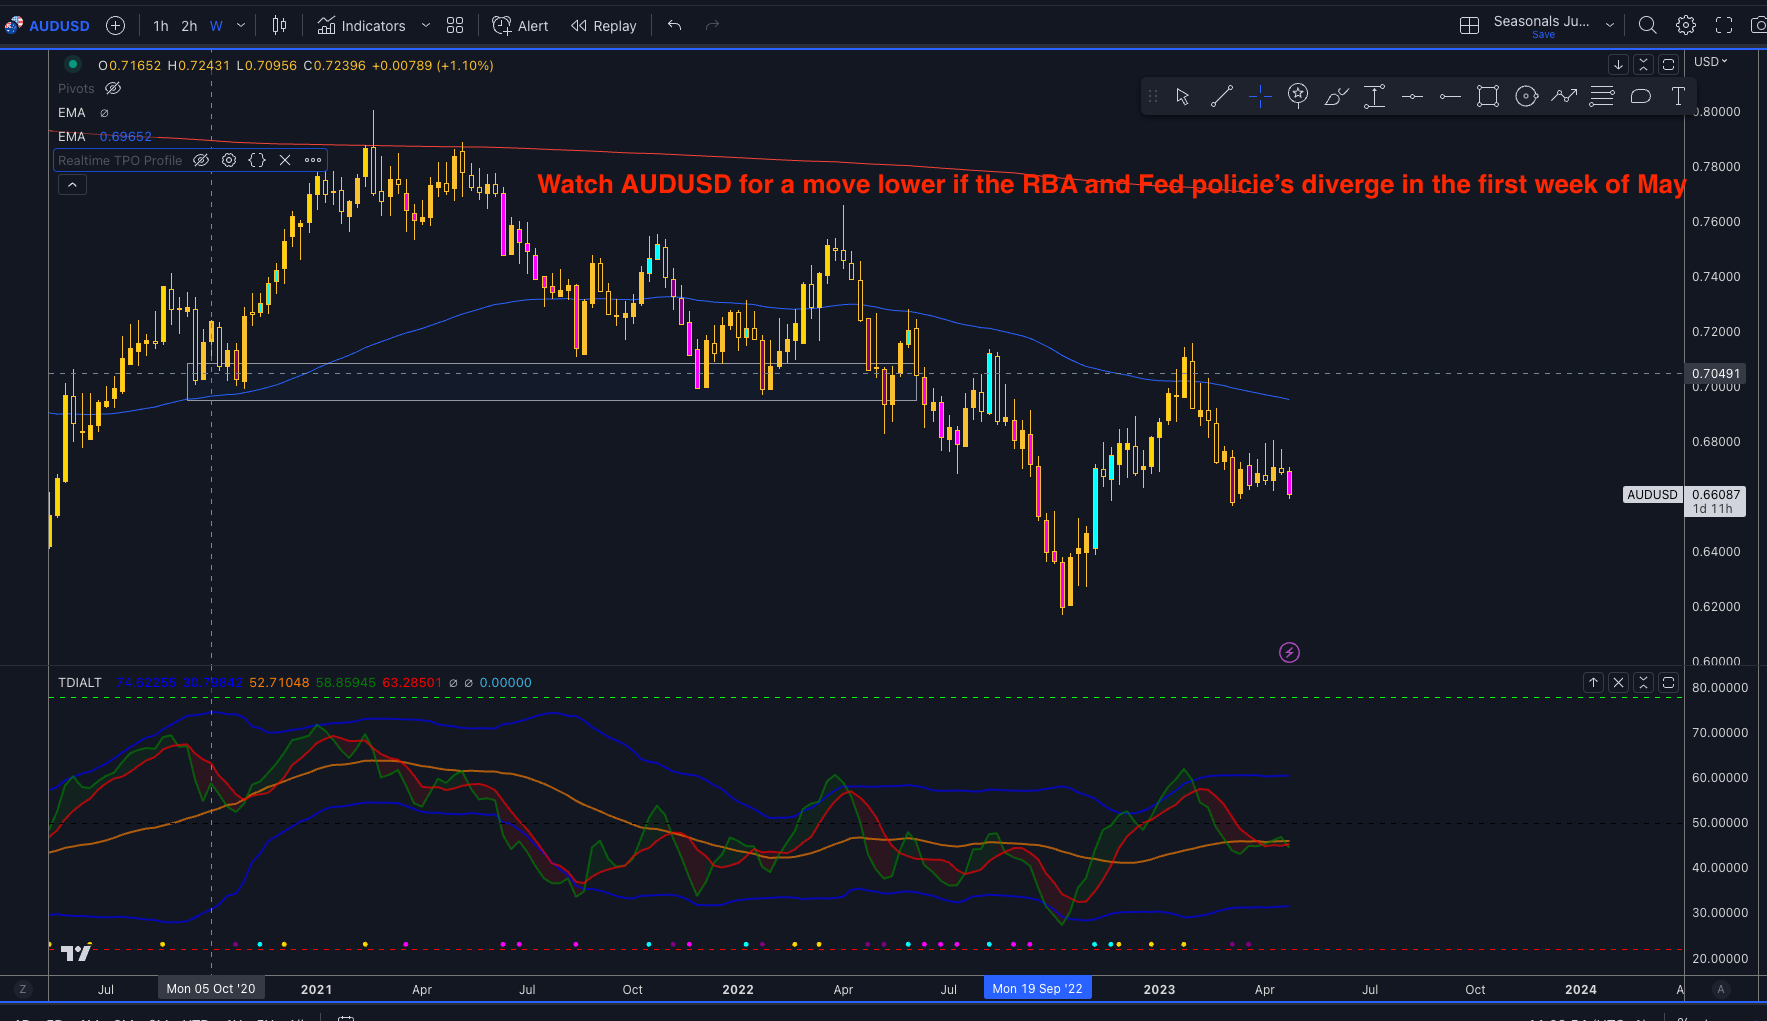The image size is (1767, 1021).
Task: Open Realtime TPO Profile settings gear
Action: [229, 160]
